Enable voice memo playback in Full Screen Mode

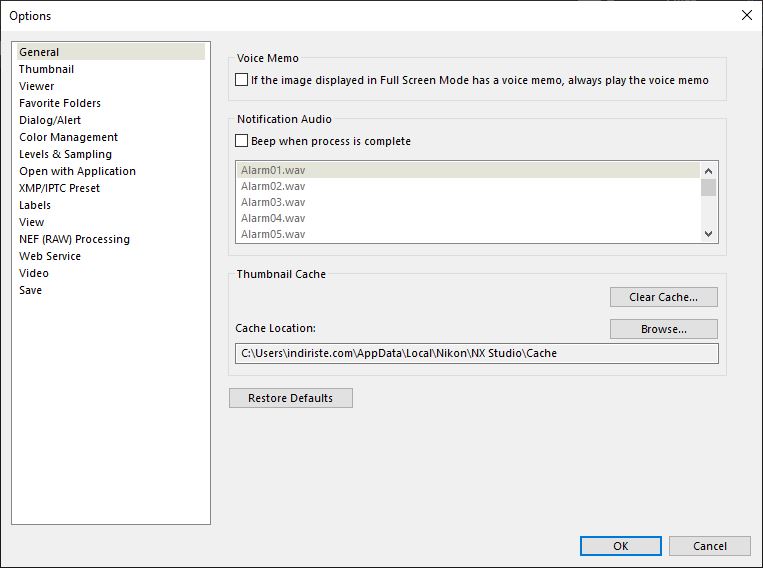click(x=241, y=80)
